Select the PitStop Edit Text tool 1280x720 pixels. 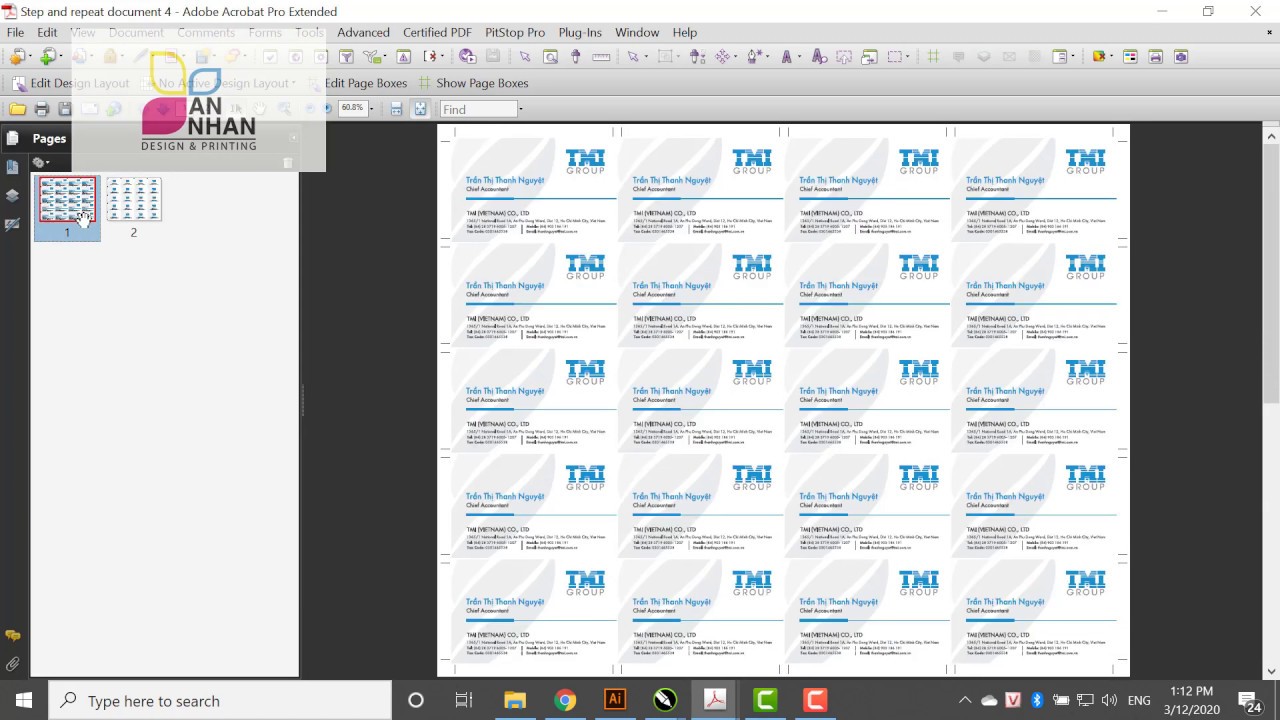(x=786, y=57)
